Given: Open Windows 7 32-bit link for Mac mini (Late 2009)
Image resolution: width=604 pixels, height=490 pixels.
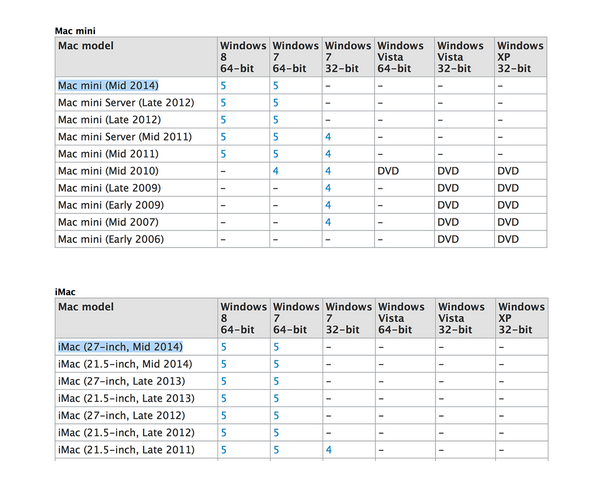Looking at the screenshot, I should 328,188.
